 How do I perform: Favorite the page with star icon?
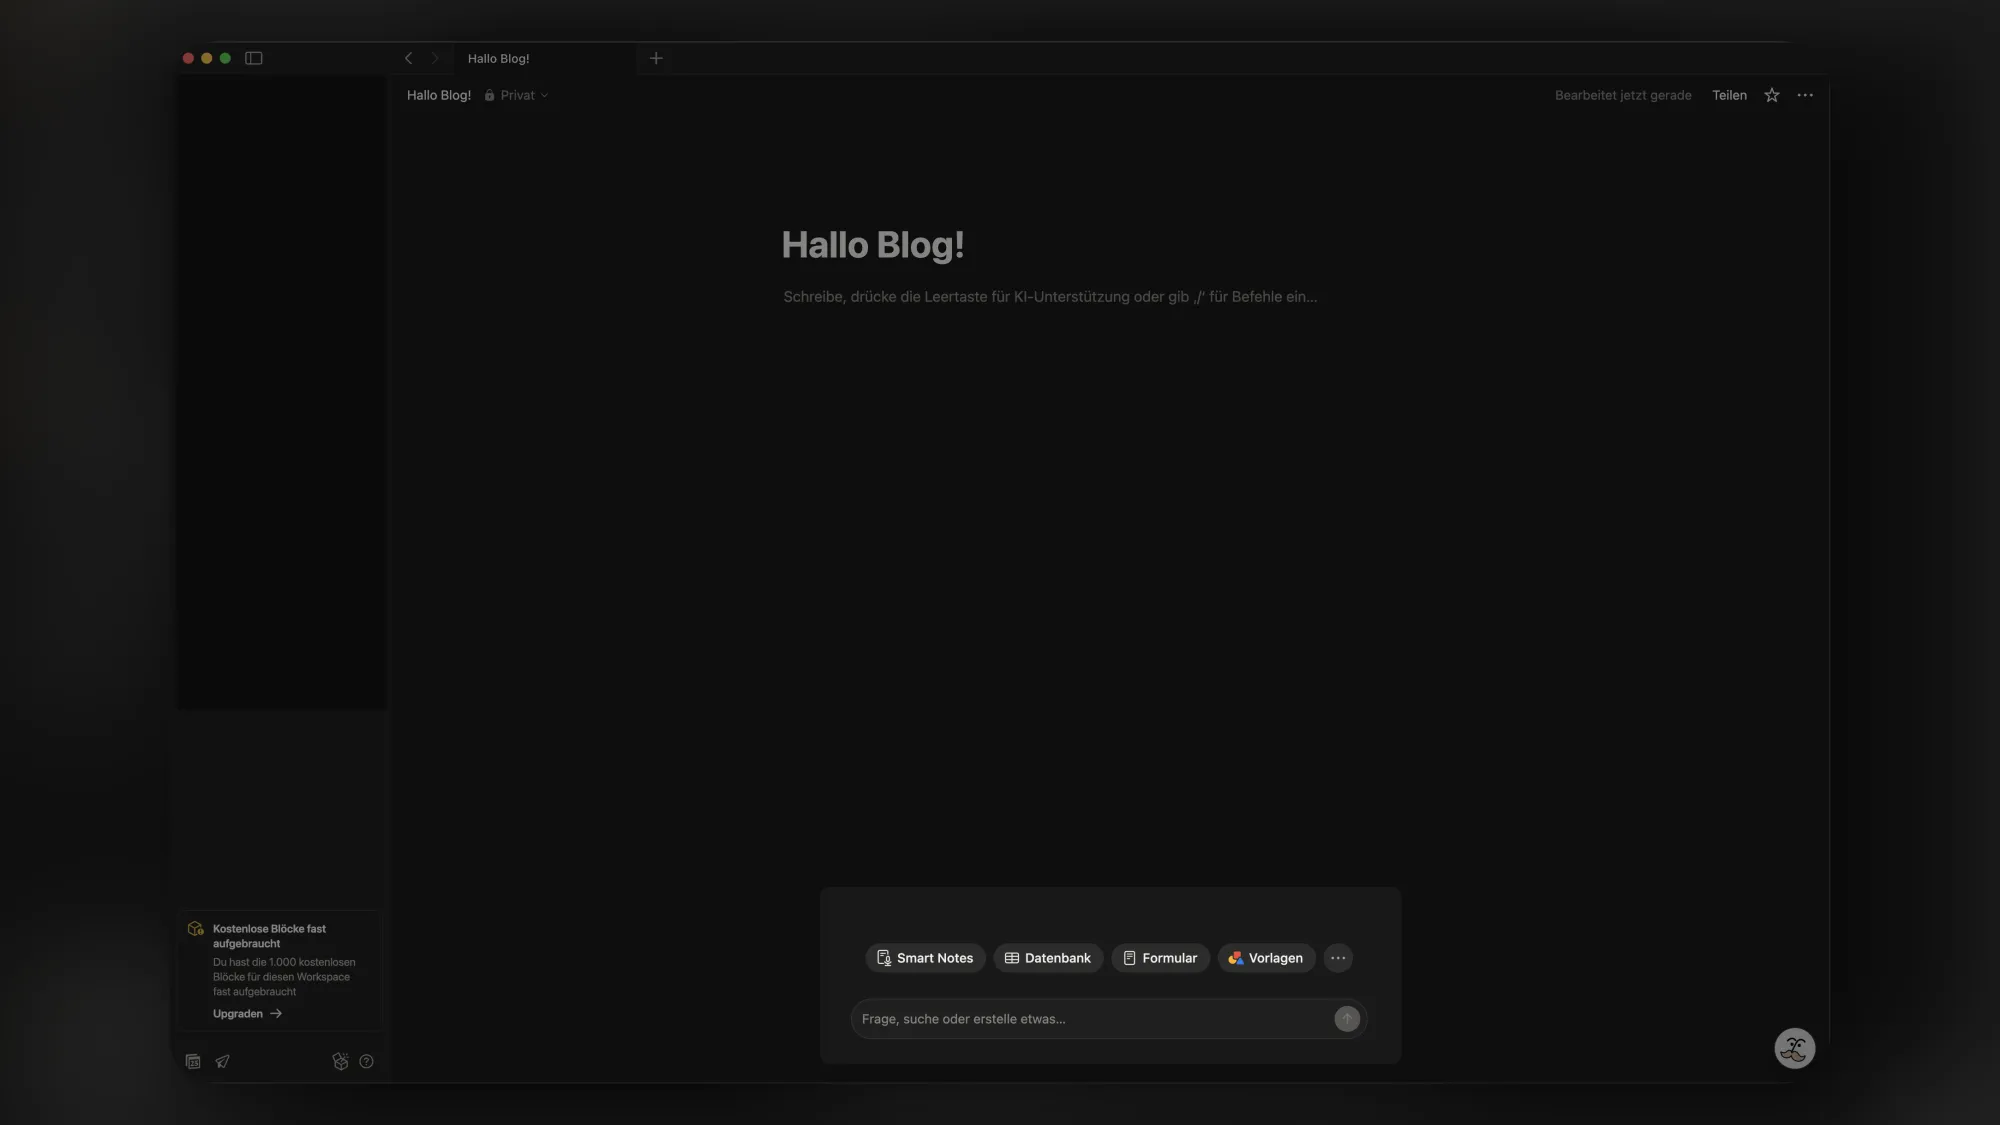point(1772,95)
